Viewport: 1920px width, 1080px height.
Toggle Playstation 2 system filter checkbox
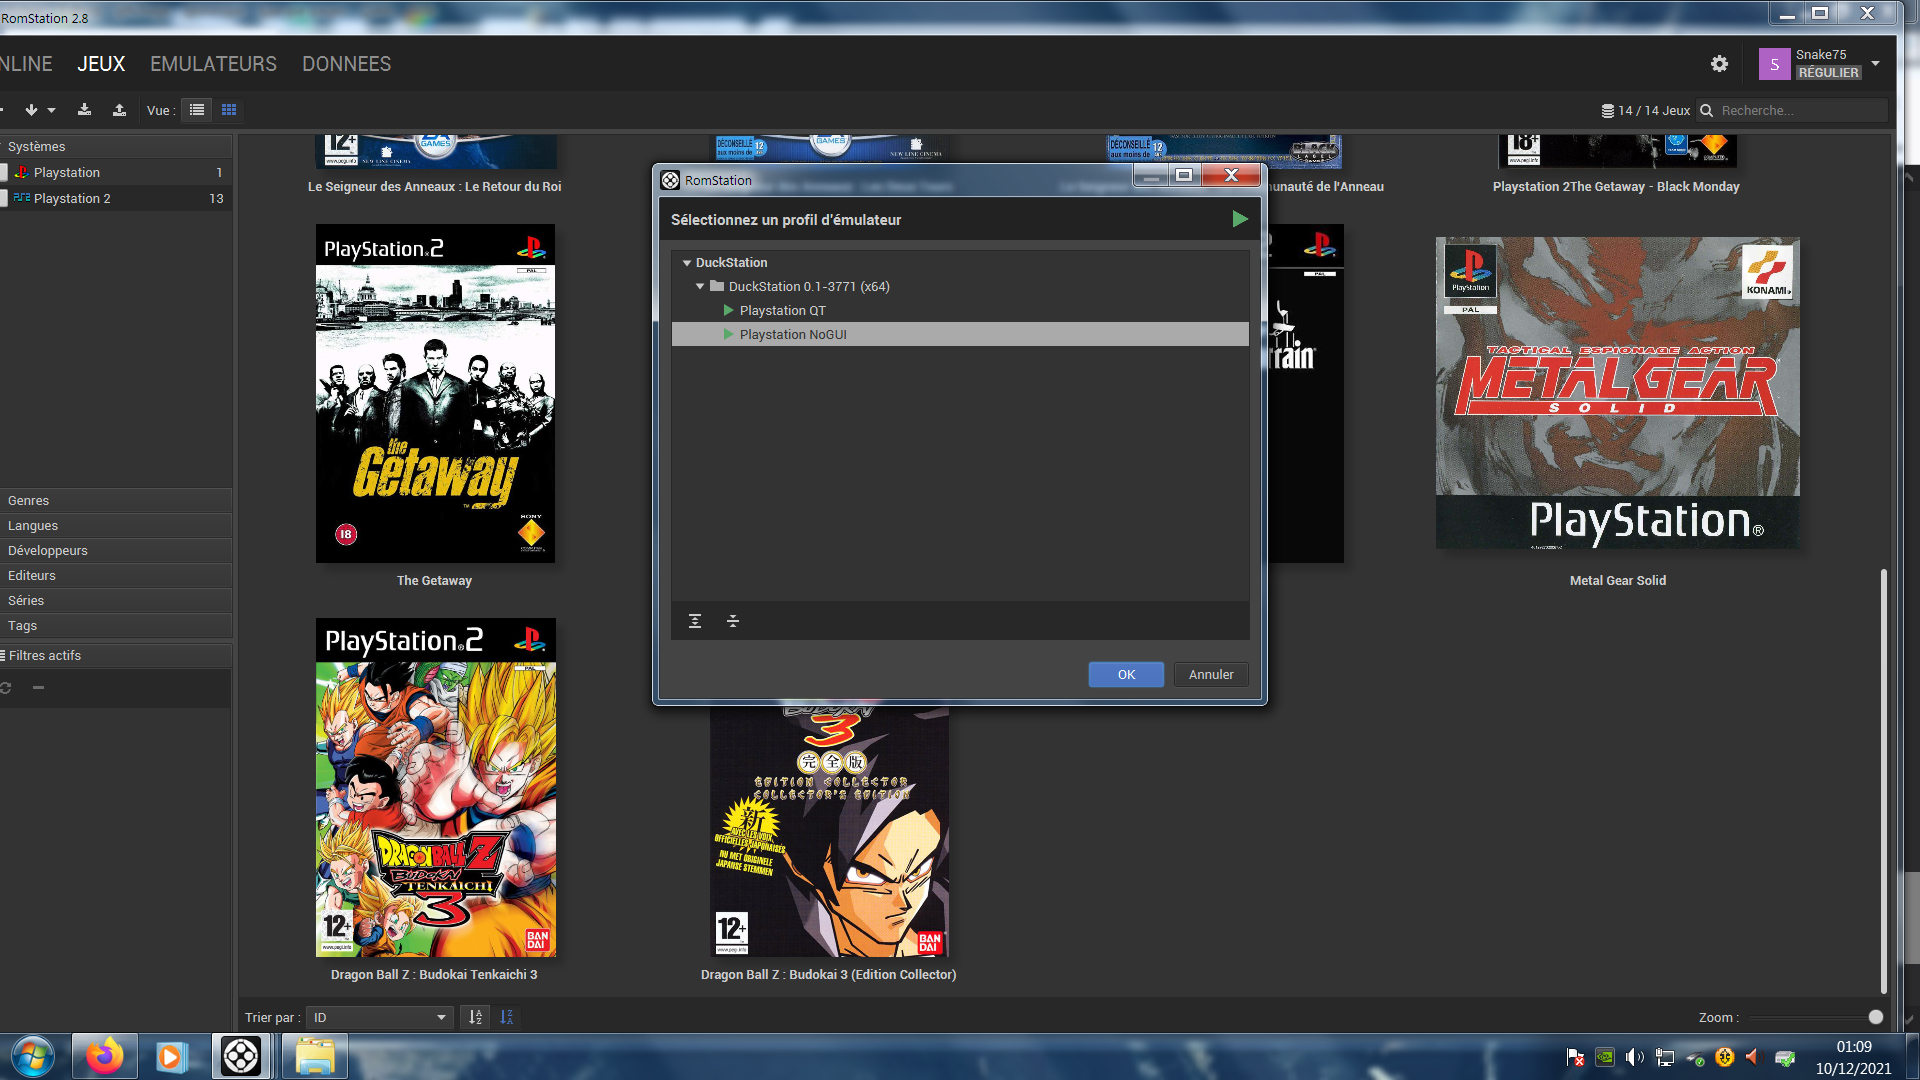(x=3, y=198)
